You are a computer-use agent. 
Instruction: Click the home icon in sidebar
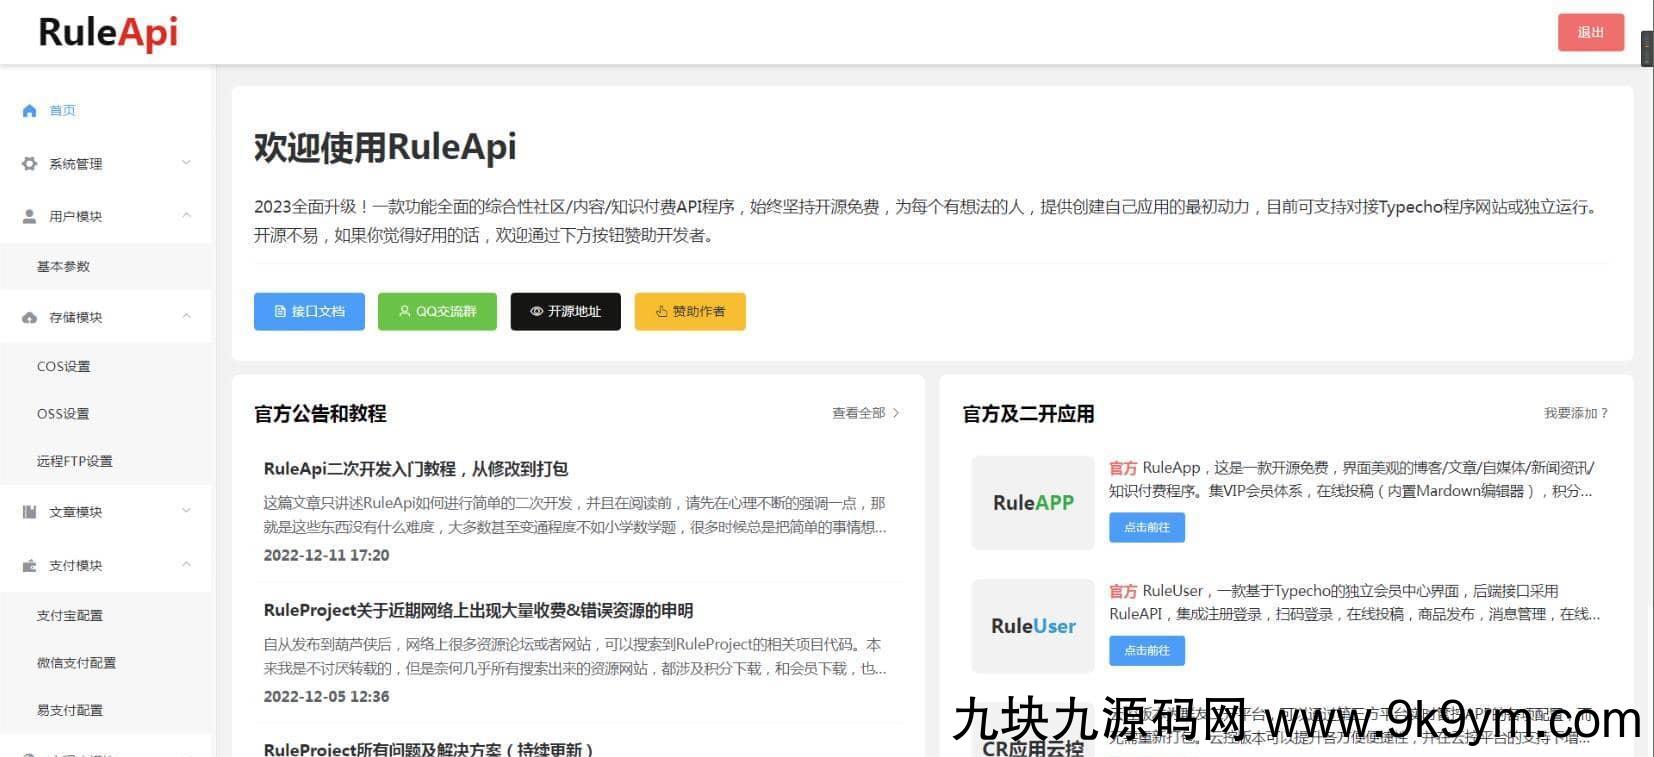29,111
